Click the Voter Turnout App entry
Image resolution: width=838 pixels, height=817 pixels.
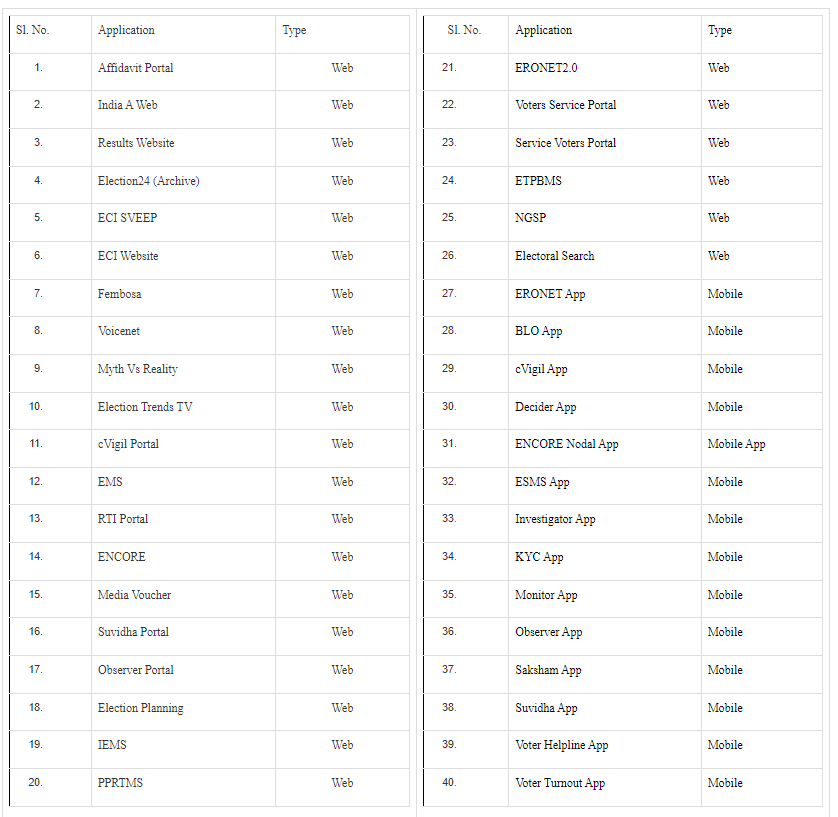pyautogui.click(x=560, y=783)
